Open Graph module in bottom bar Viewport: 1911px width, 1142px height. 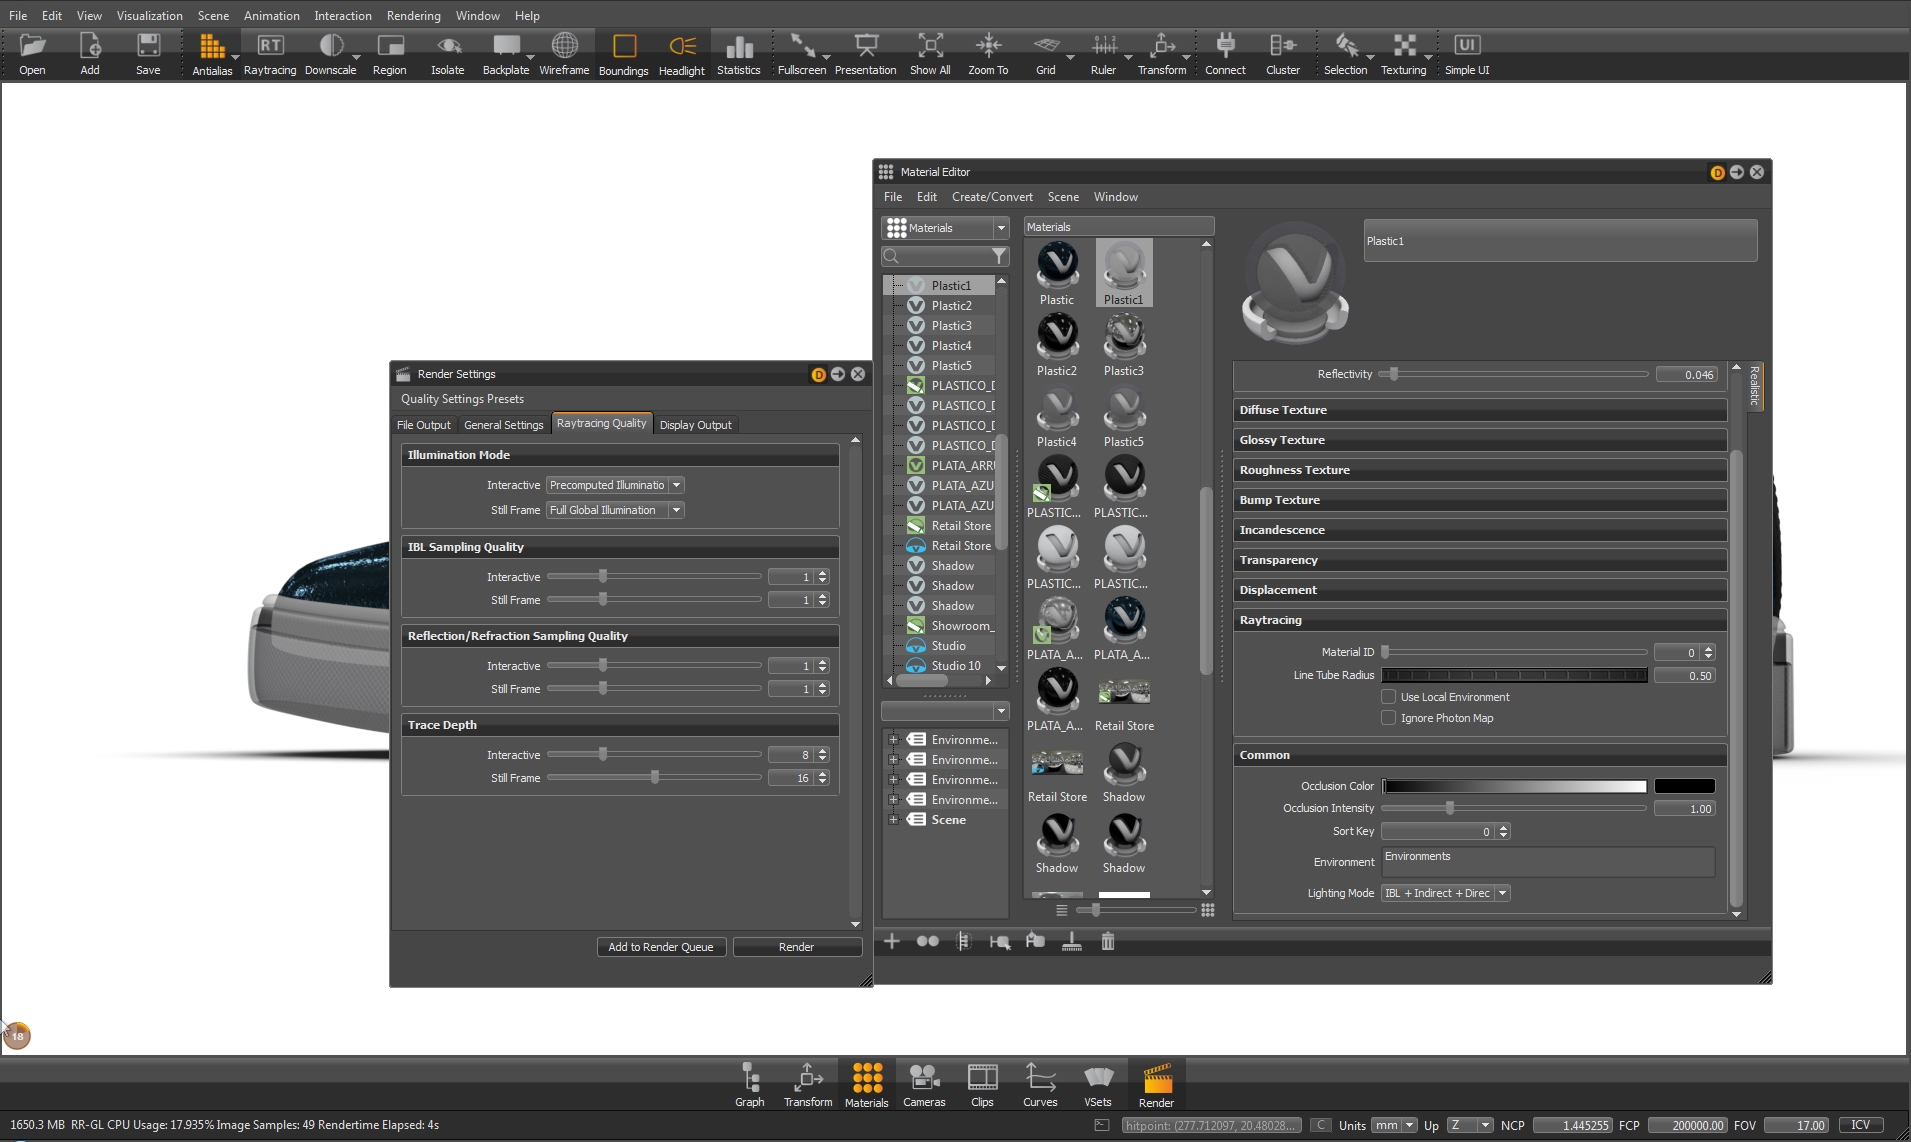click(750, 1085)
